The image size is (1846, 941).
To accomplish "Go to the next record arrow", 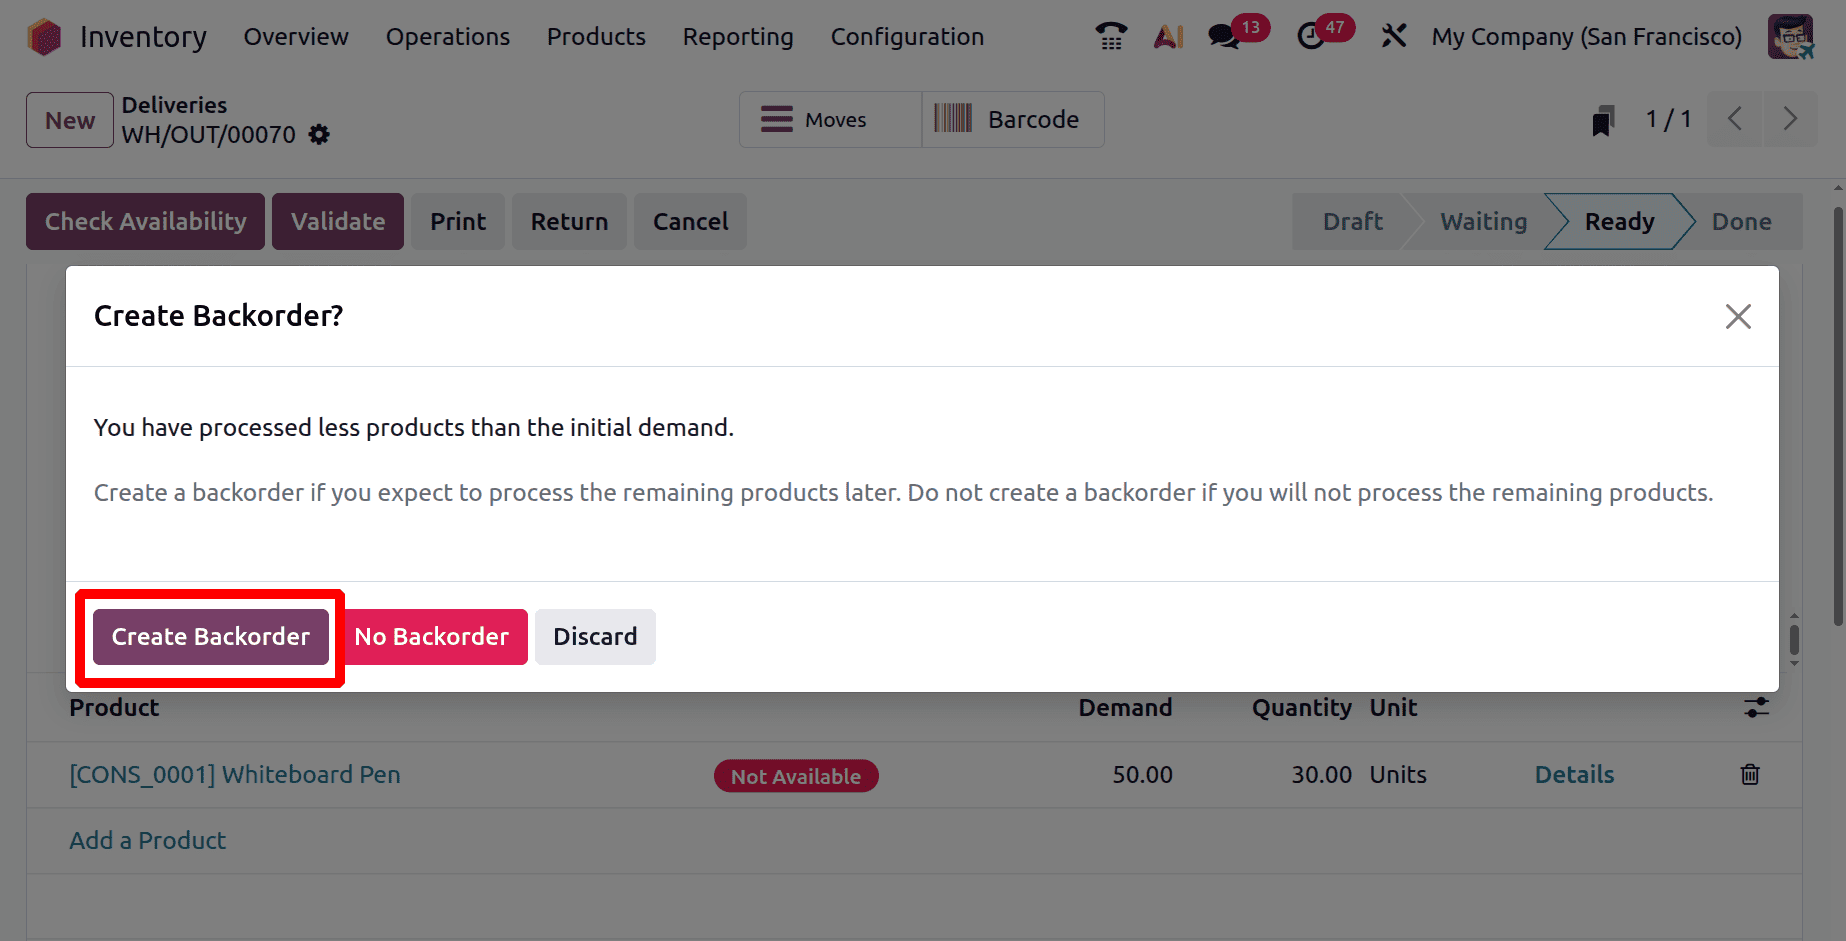I will pos(1790,119).
